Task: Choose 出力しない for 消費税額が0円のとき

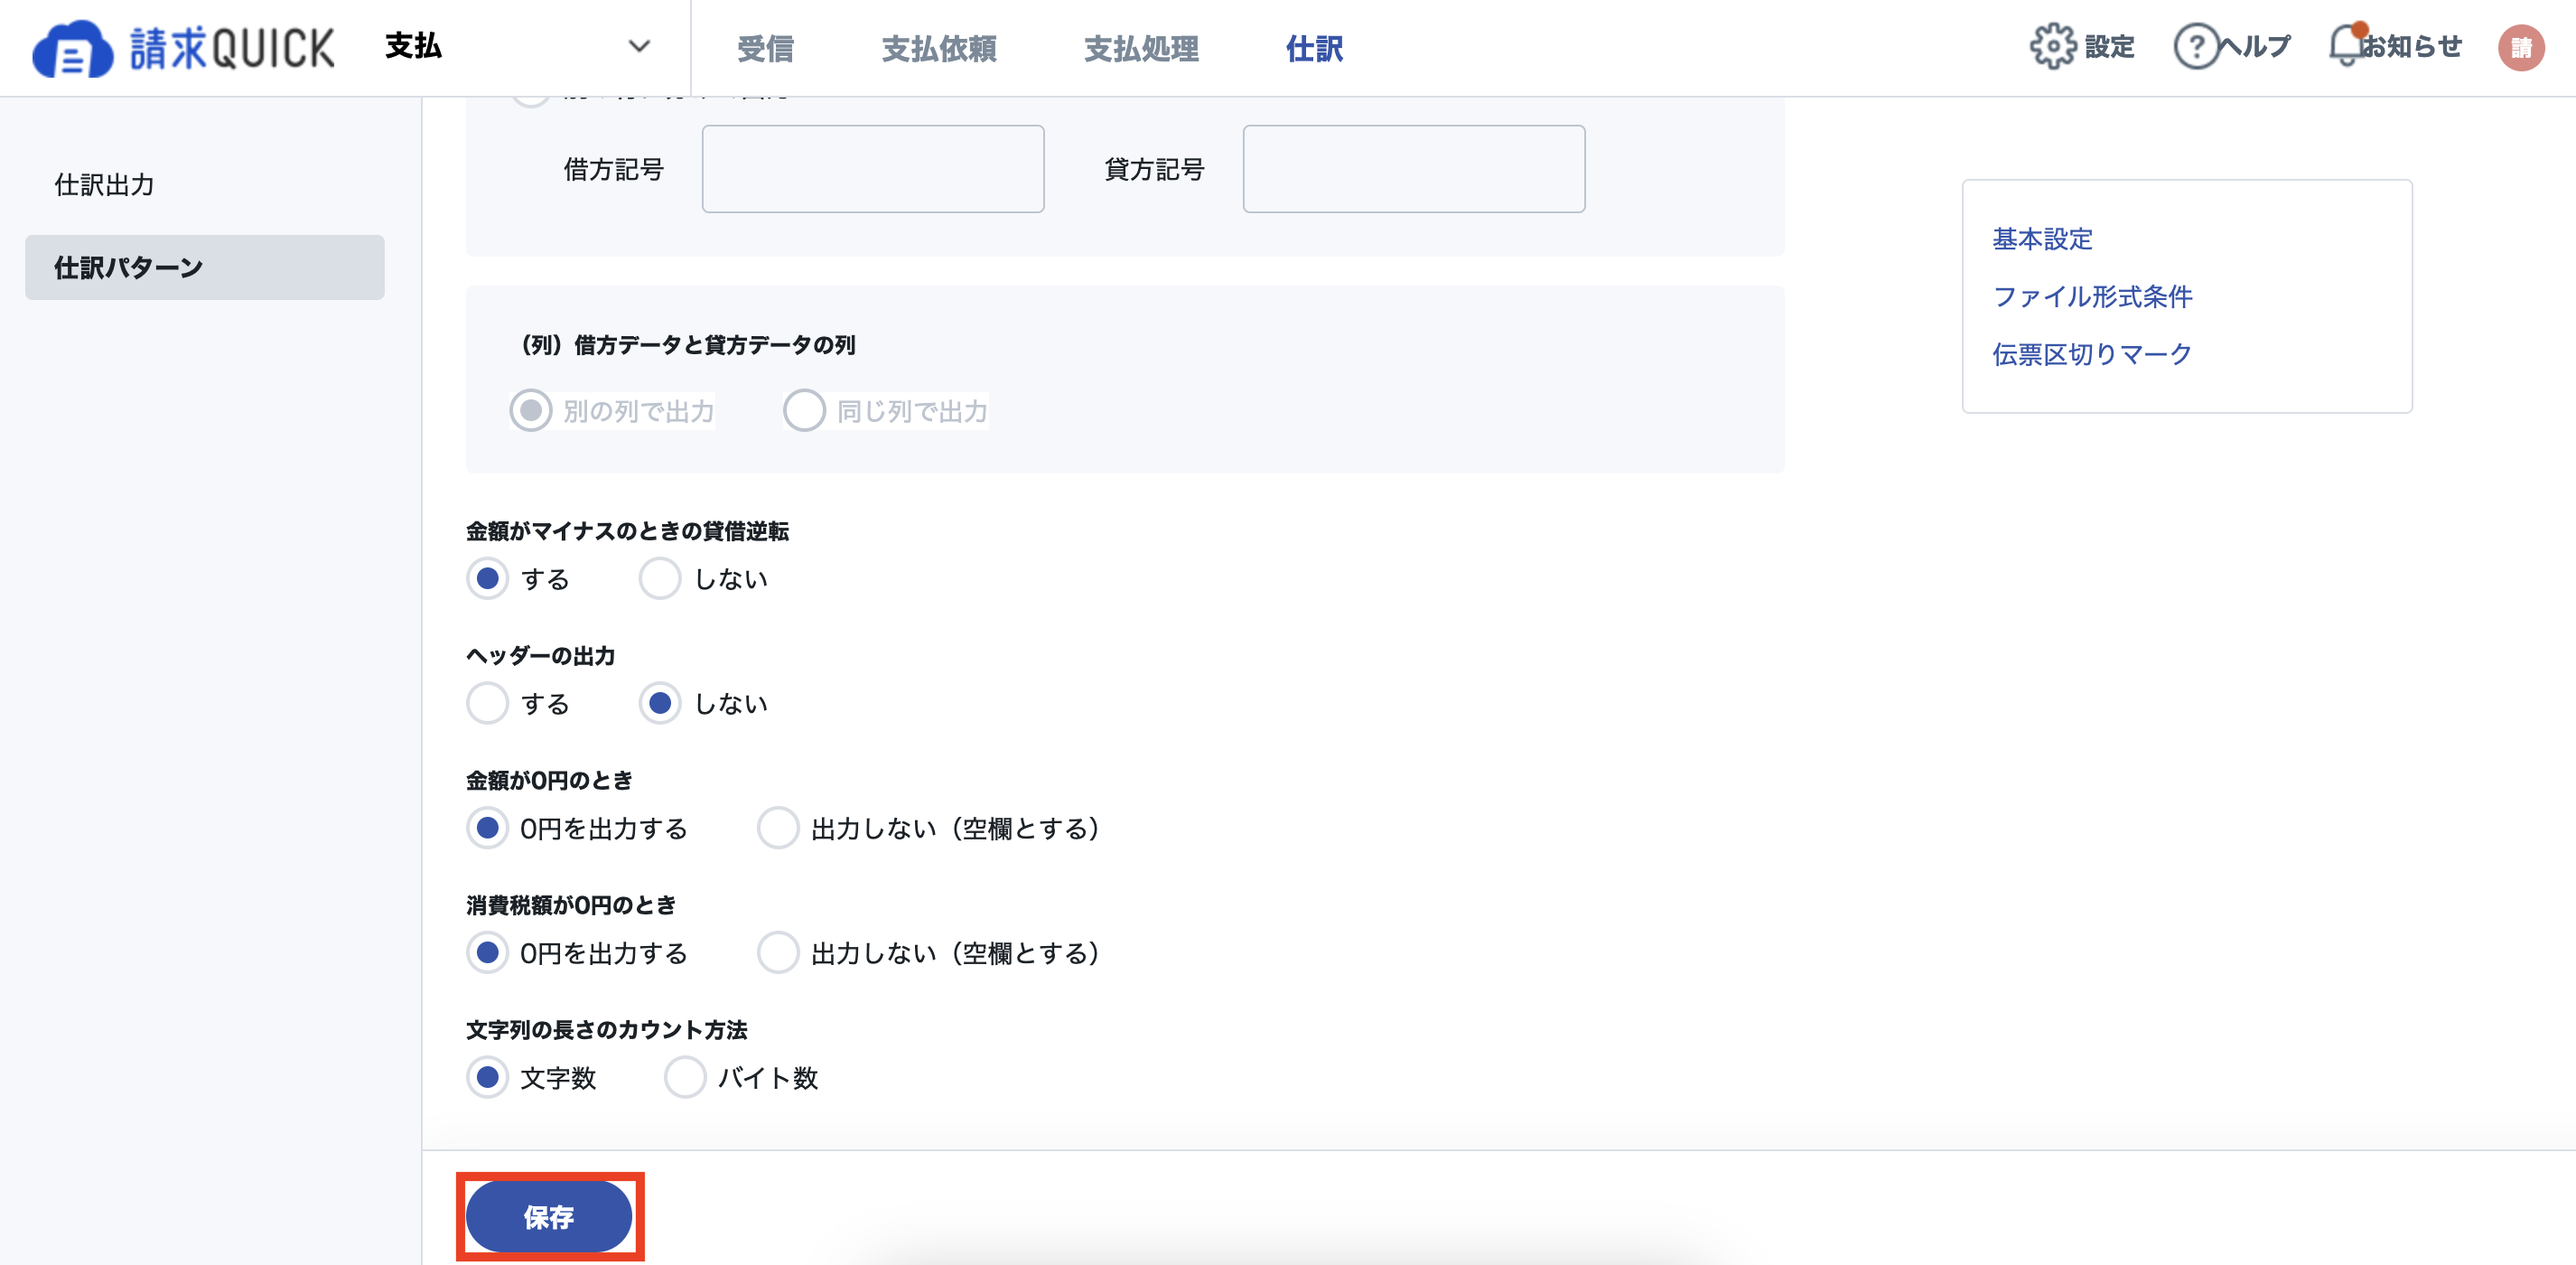Action: click(x=778, y=953)
